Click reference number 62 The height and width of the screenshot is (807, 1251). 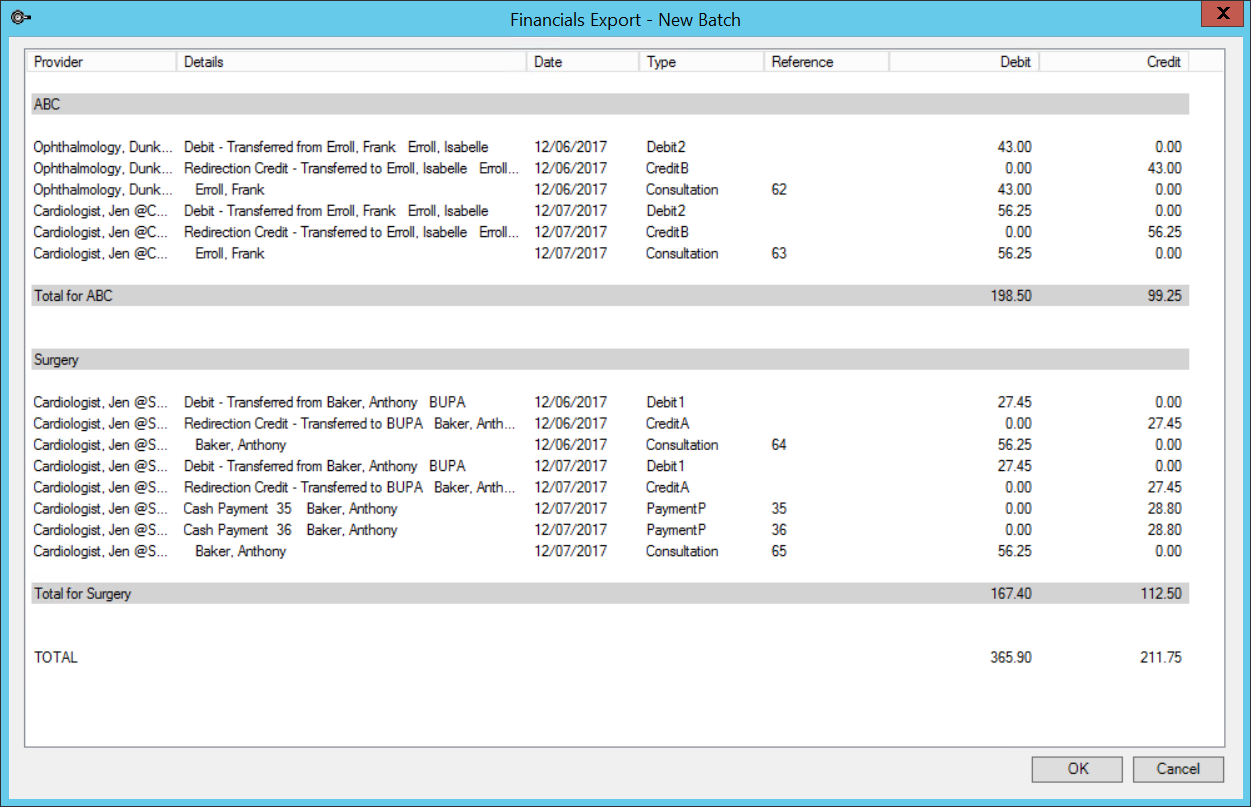pyautogui.click(x=779, y=189)
